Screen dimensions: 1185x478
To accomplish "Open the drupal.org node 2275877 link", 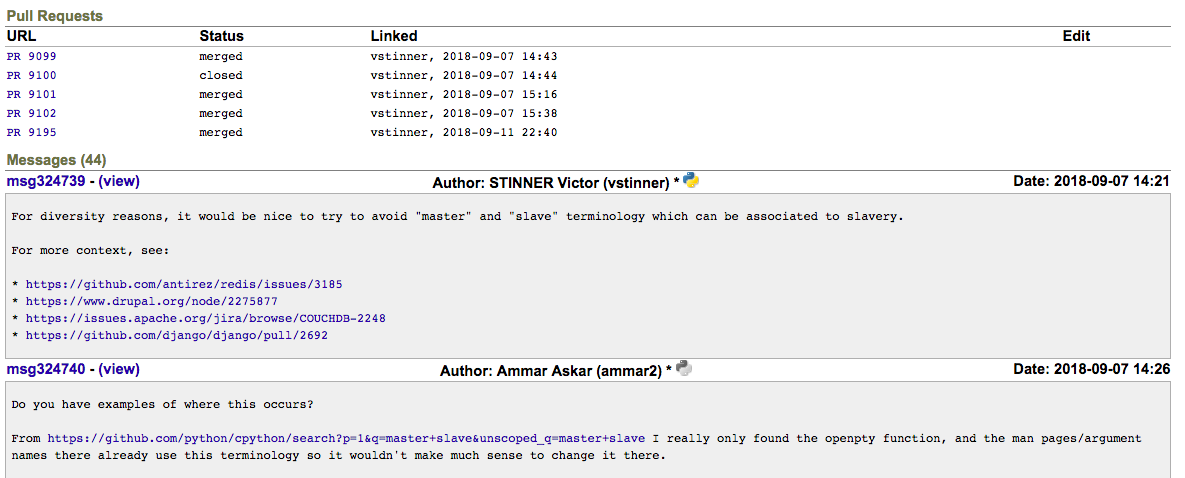I will point(152,302).
